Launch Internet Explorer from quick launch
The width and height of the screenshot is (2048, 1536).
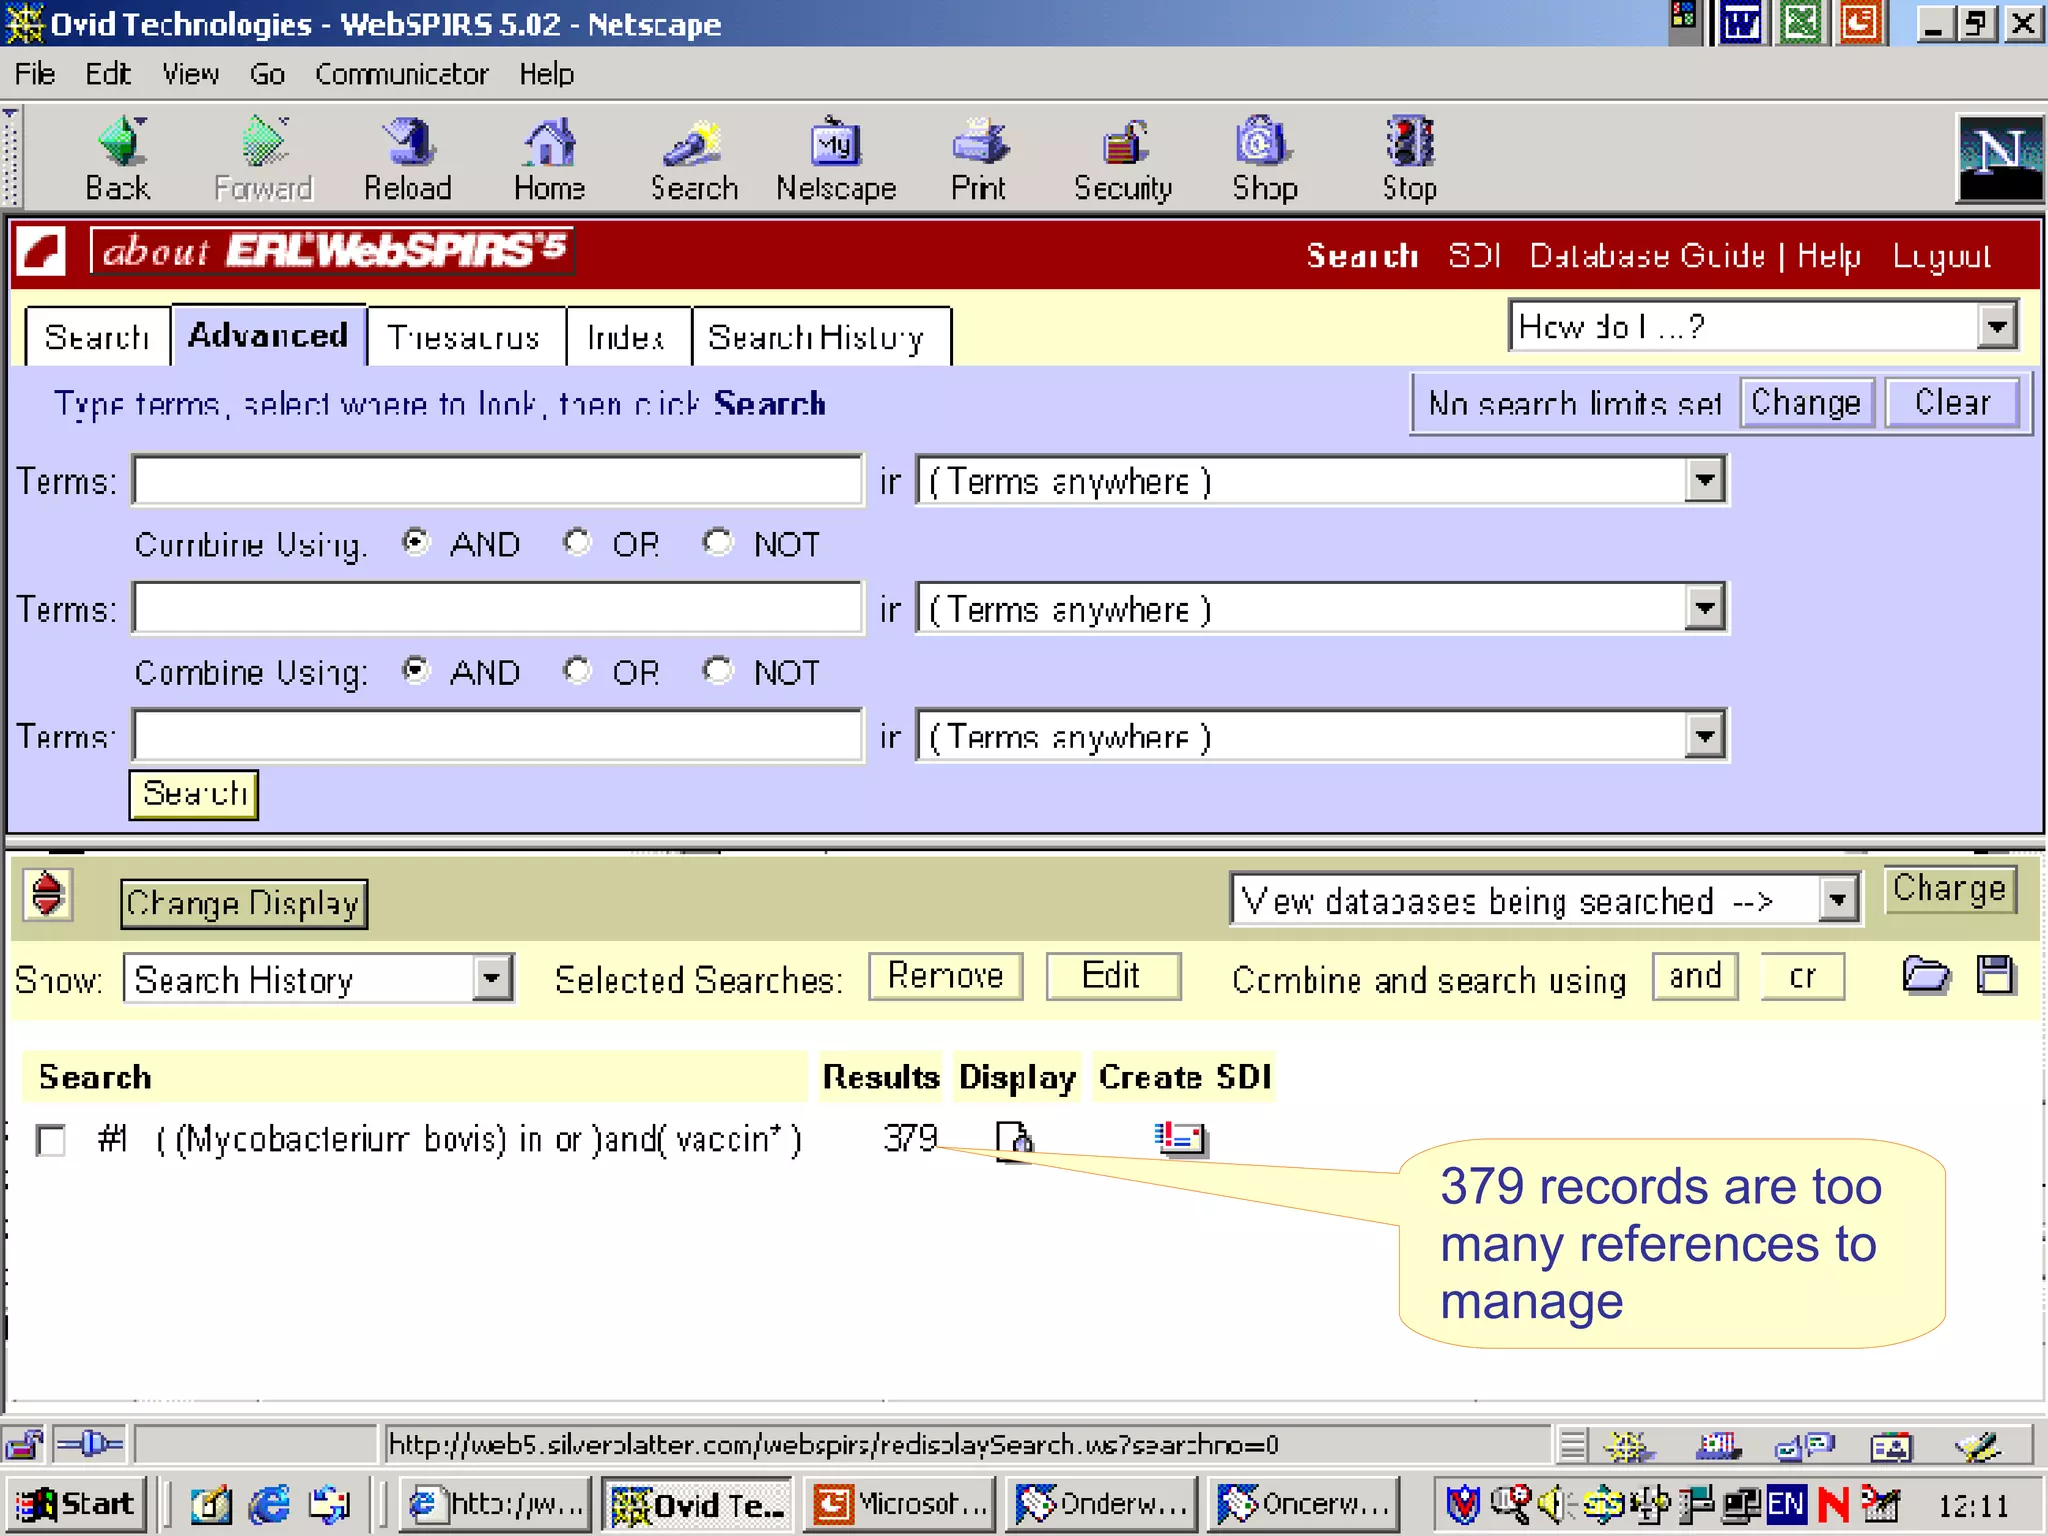(269, 1504)
